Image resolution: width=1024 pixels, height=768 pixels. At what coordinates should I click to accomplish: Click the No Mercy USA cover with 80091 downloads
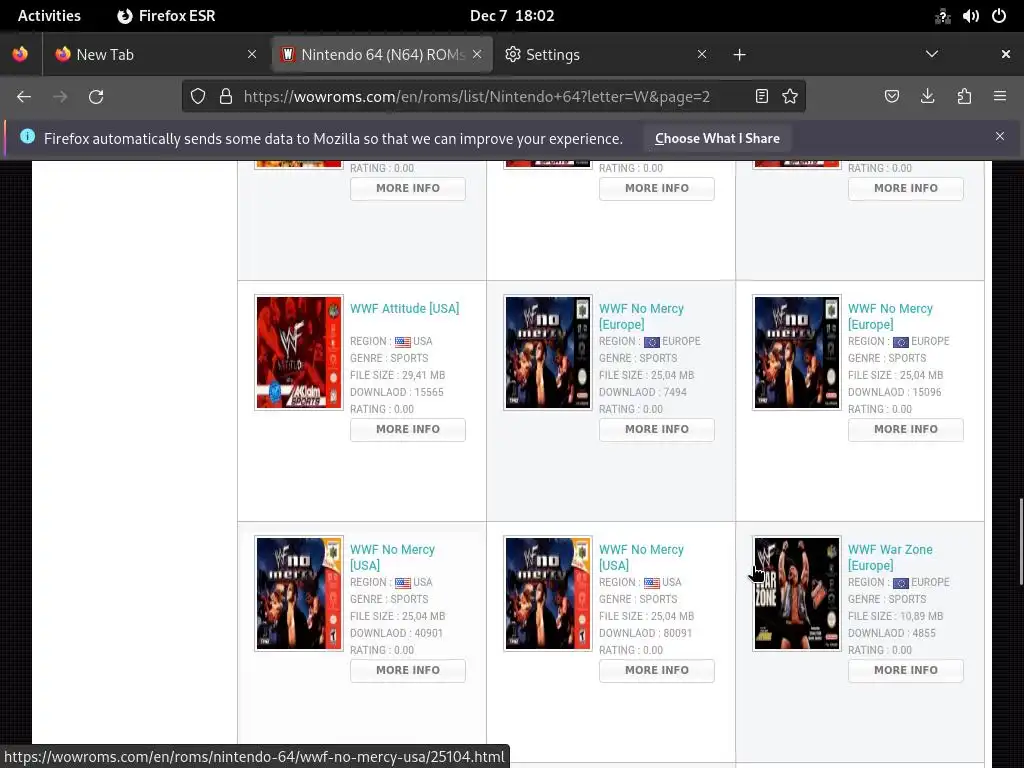[548, 594]
